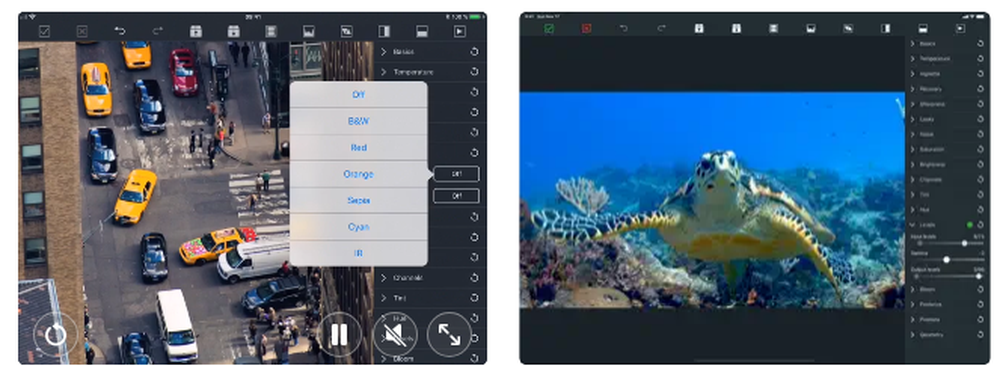The width and height of the screenshot is (1000, 366).
Task: Select B&W in the filter popup list
Action: (358, 121)
